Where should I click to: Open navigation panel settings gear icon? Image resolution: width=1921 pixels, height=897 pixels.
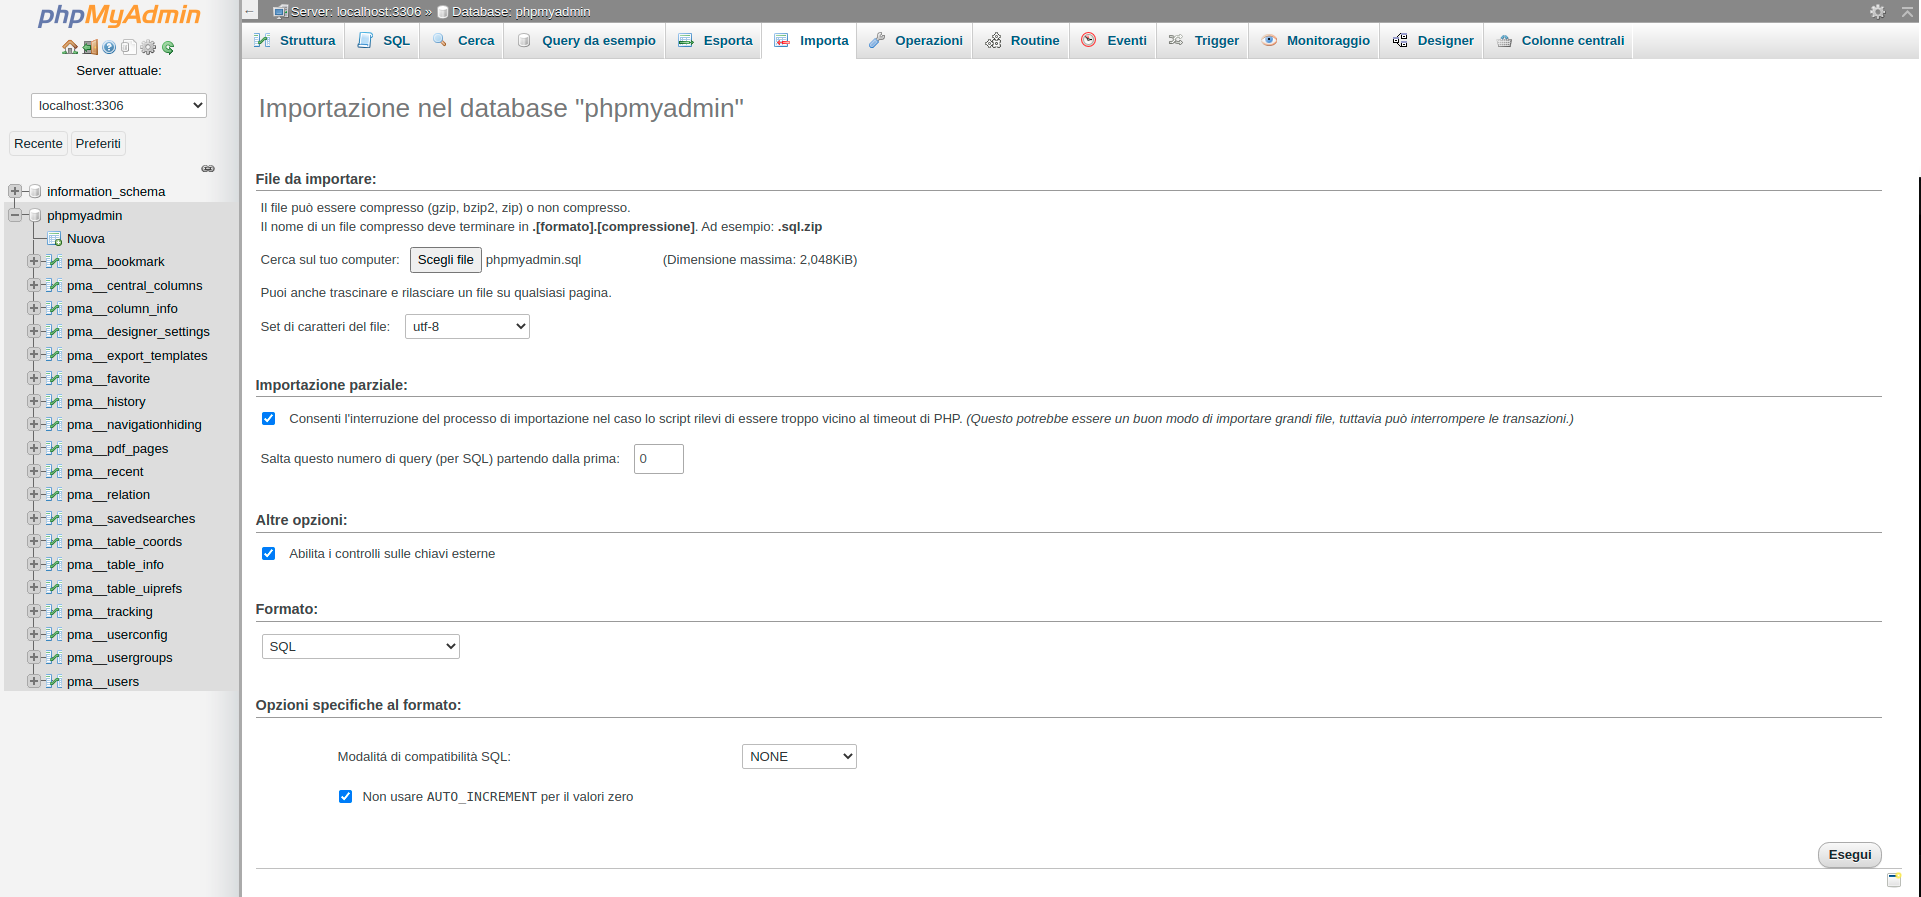click(148, 47)
